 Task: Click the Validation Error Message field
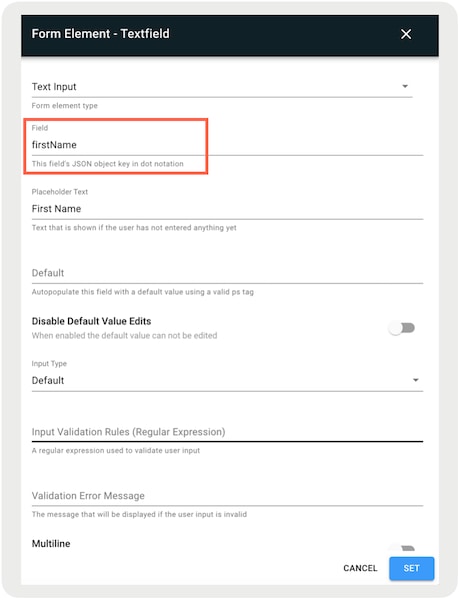(227, 496)
